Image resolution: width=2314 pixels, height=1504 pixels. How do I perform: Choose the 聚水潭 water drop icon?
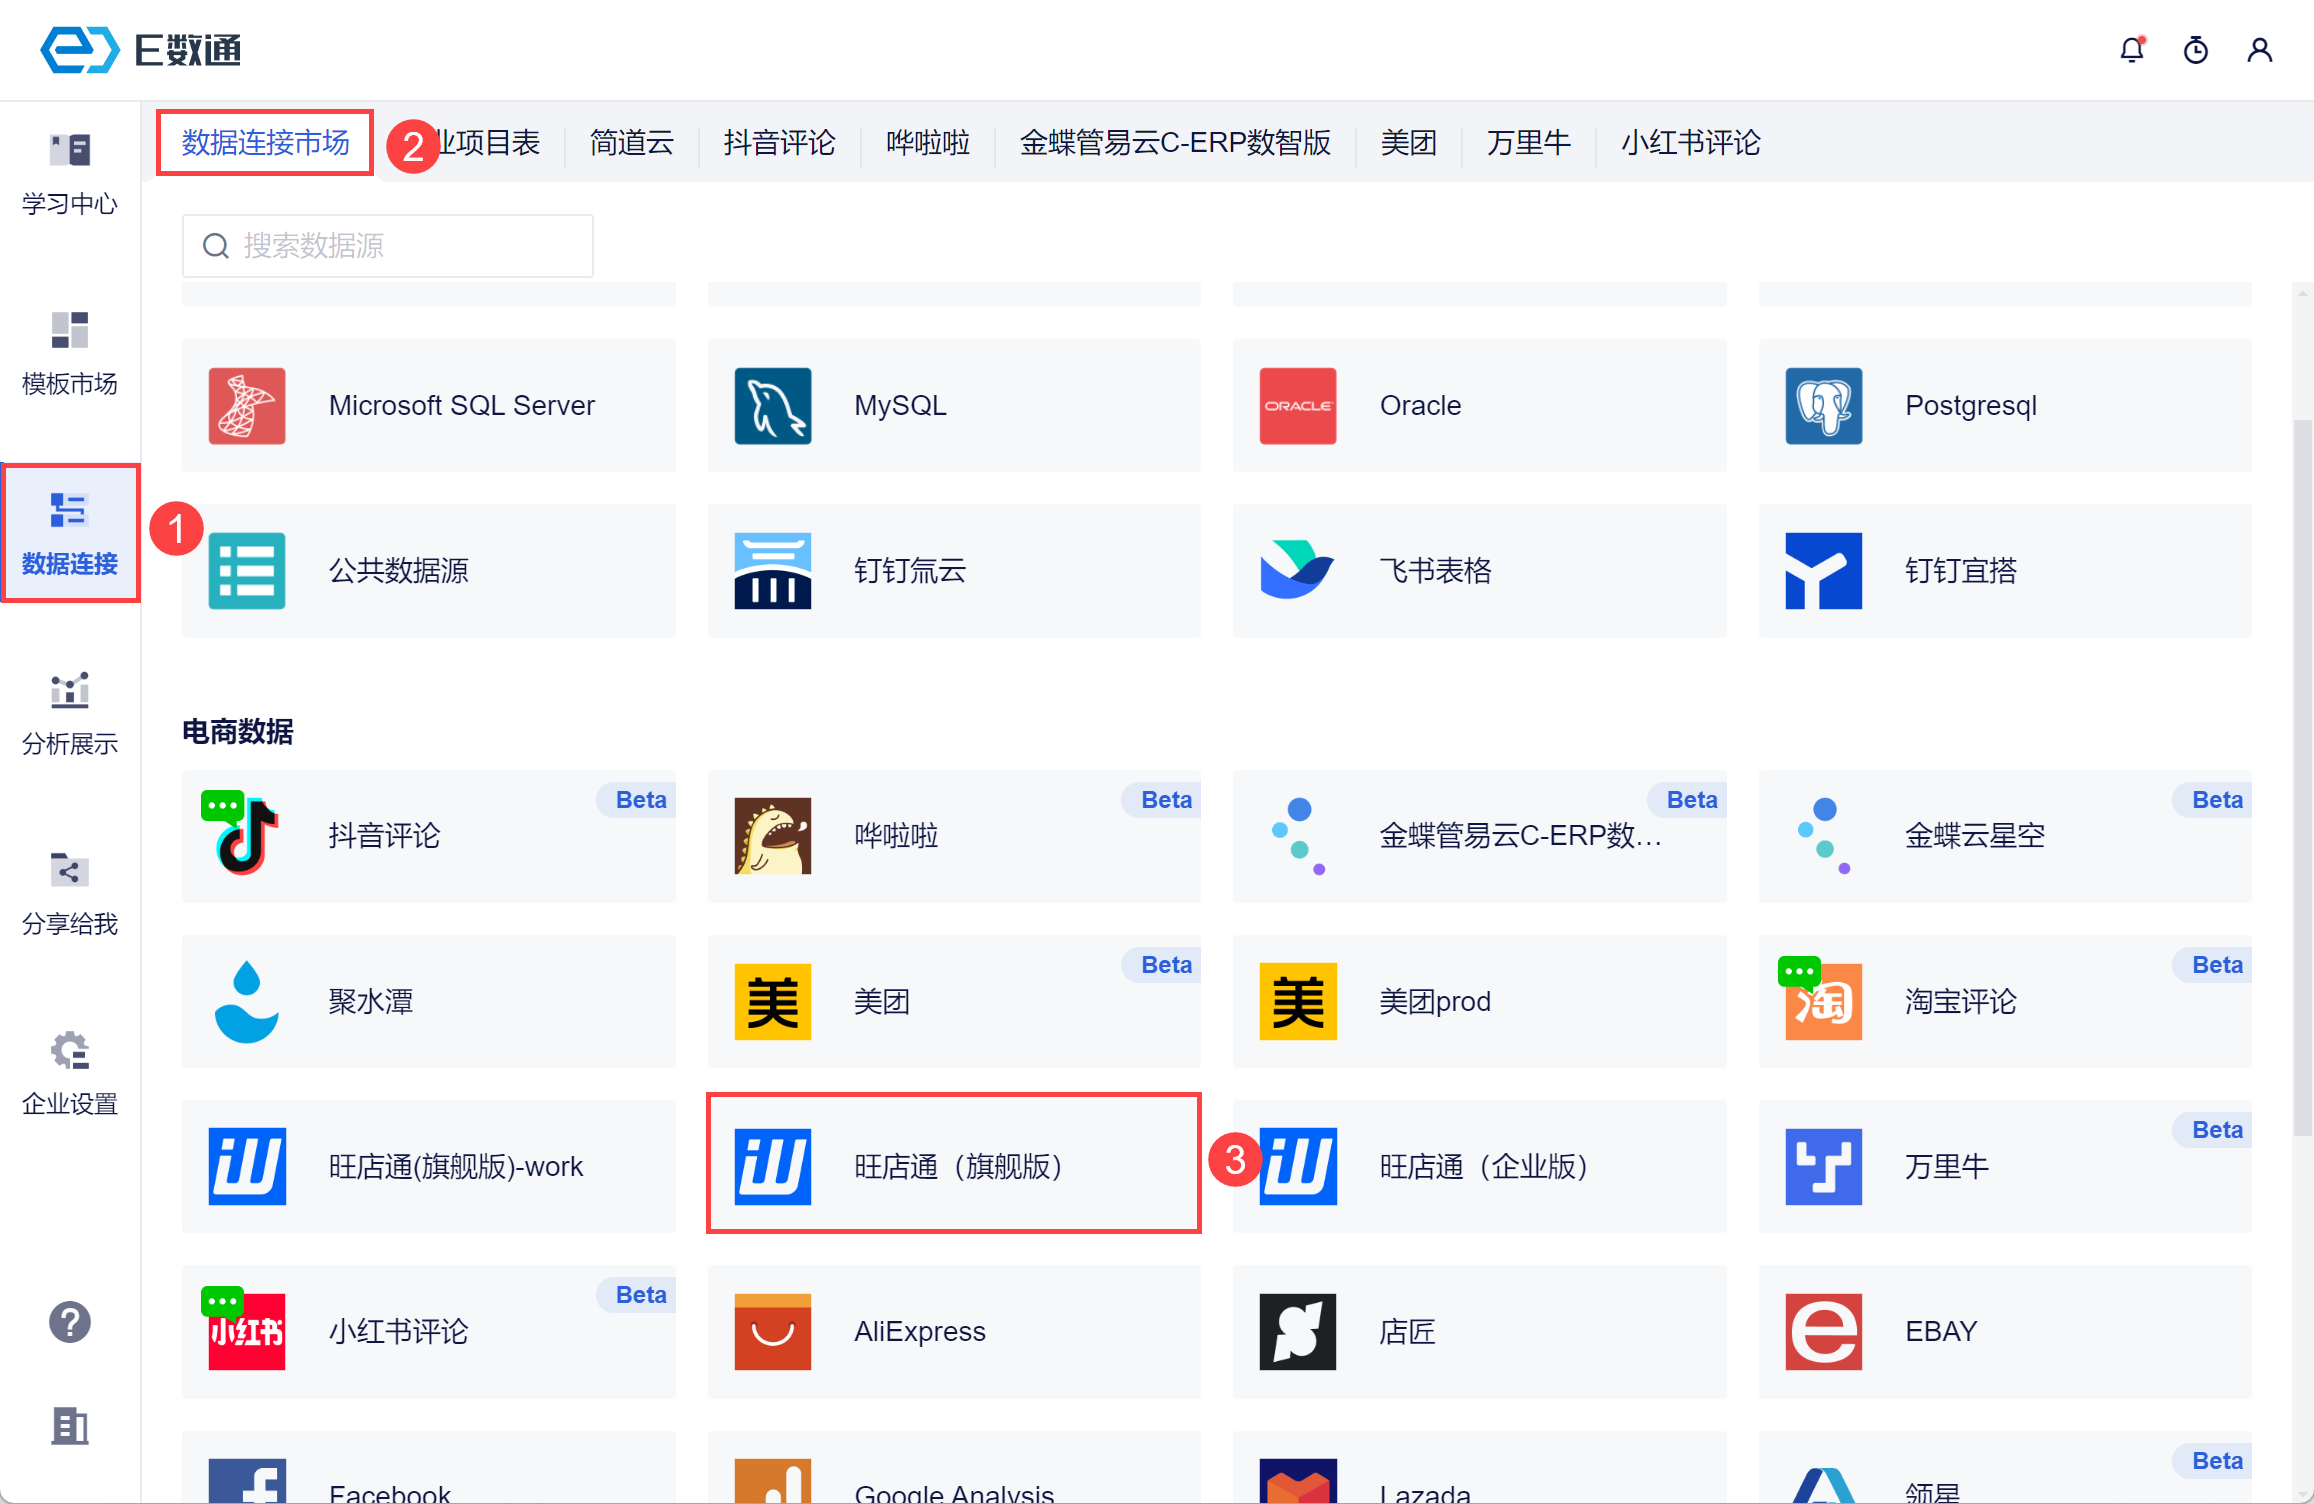246,1001
